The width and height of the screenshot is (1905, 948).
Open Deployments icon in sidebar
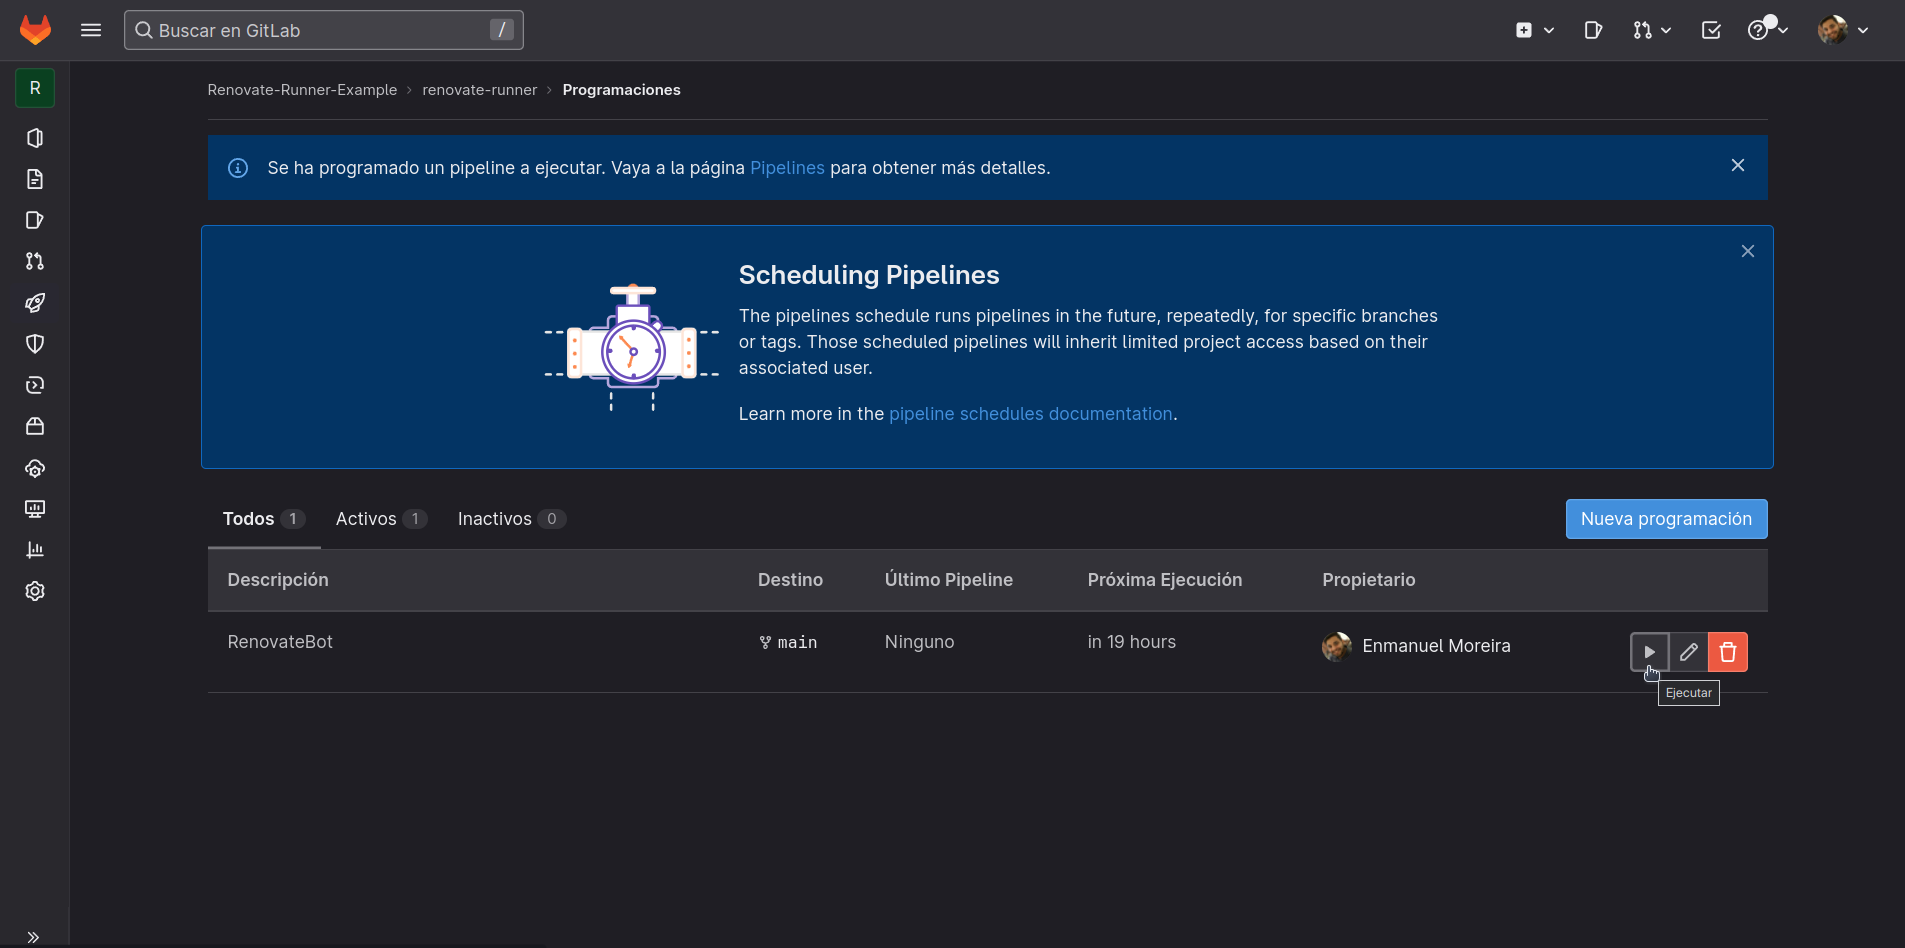[35, 385]
